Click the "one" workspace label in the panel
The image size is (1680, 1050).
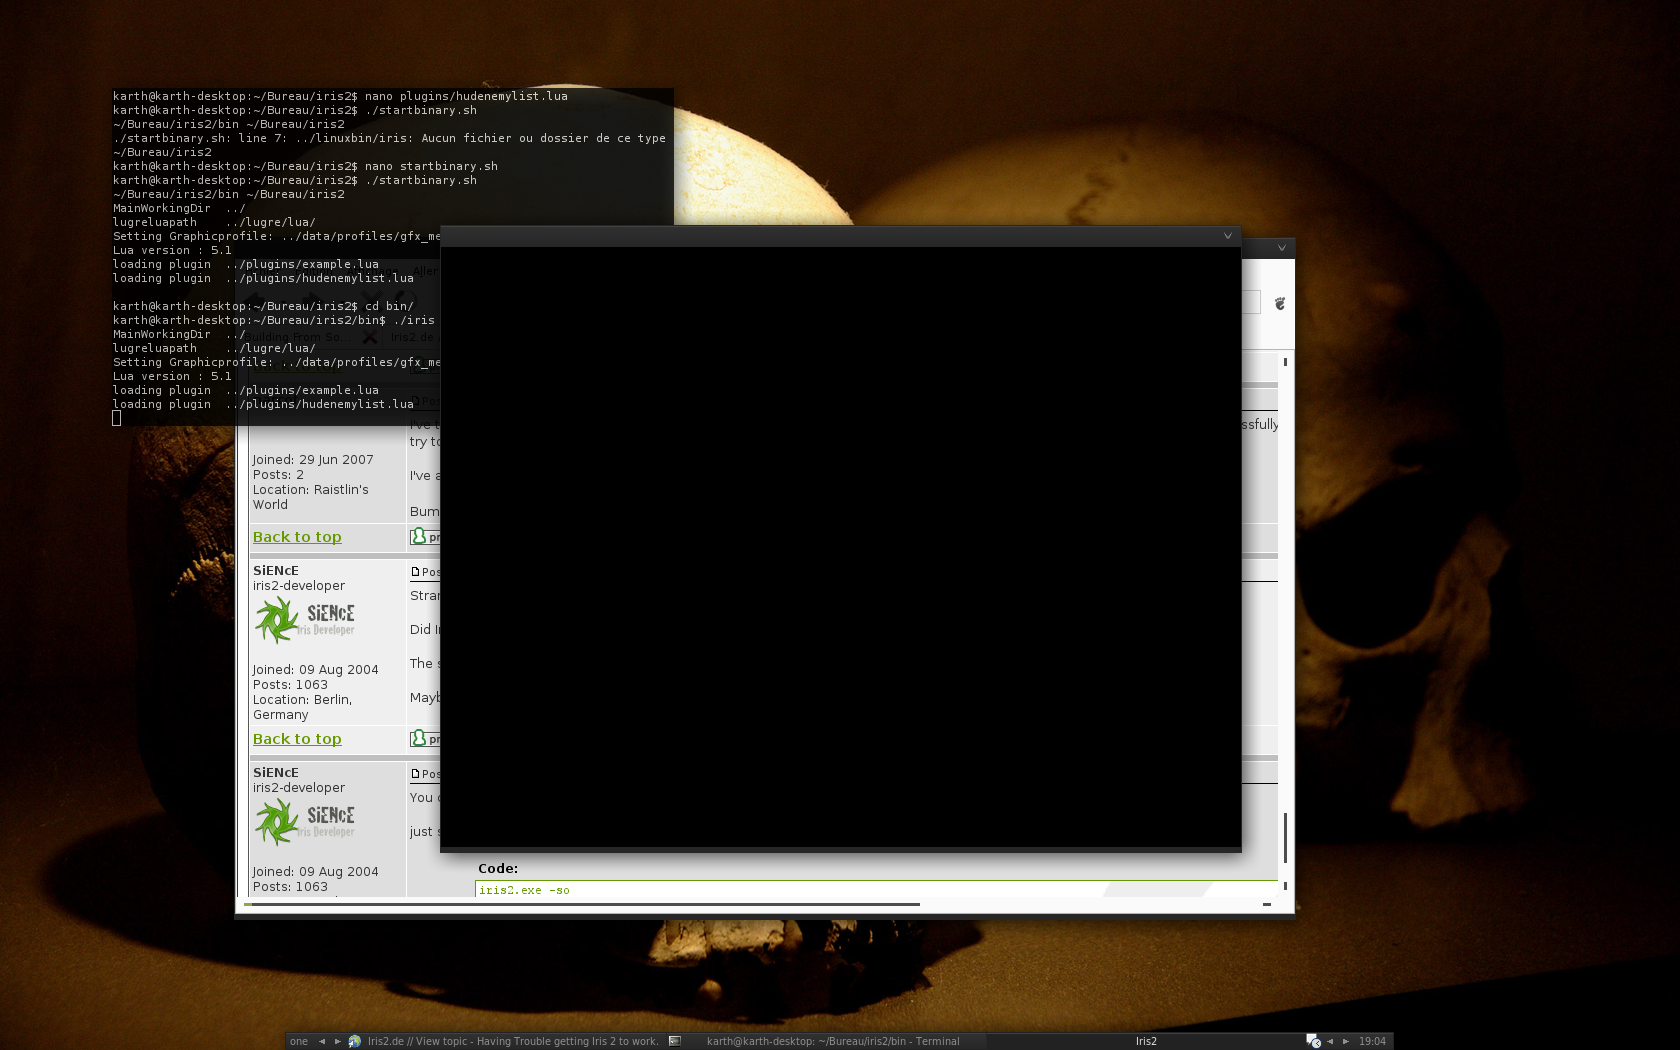click(299, 1041)
